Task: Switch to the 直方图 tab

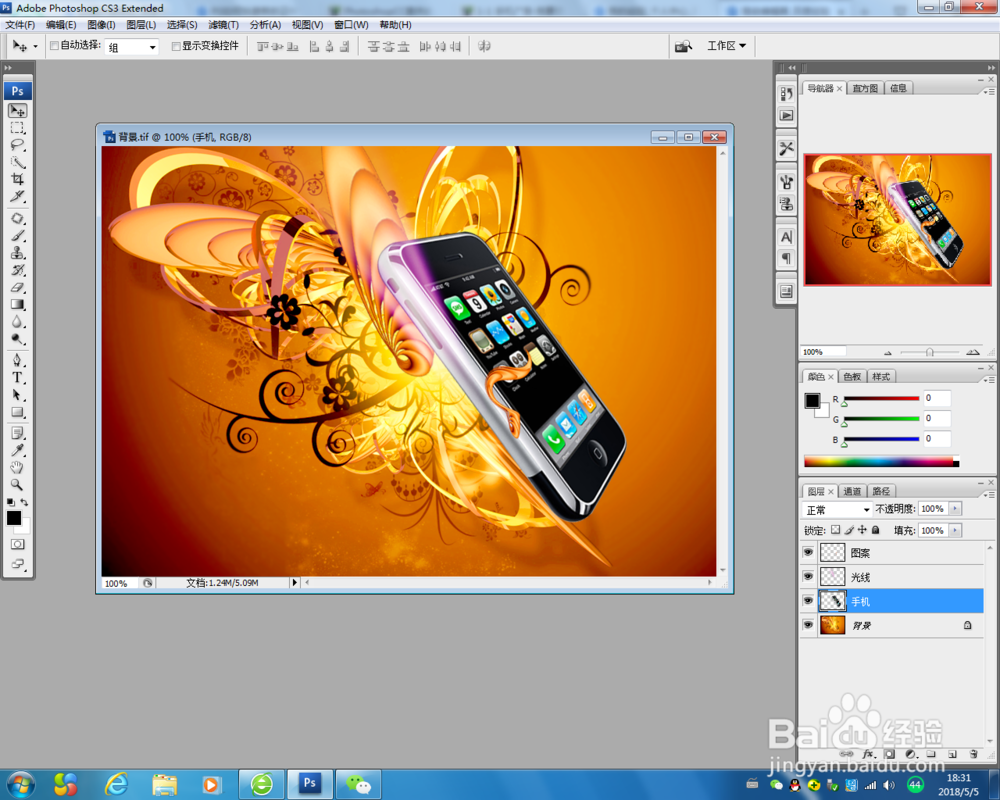Action: coord(865,88)
